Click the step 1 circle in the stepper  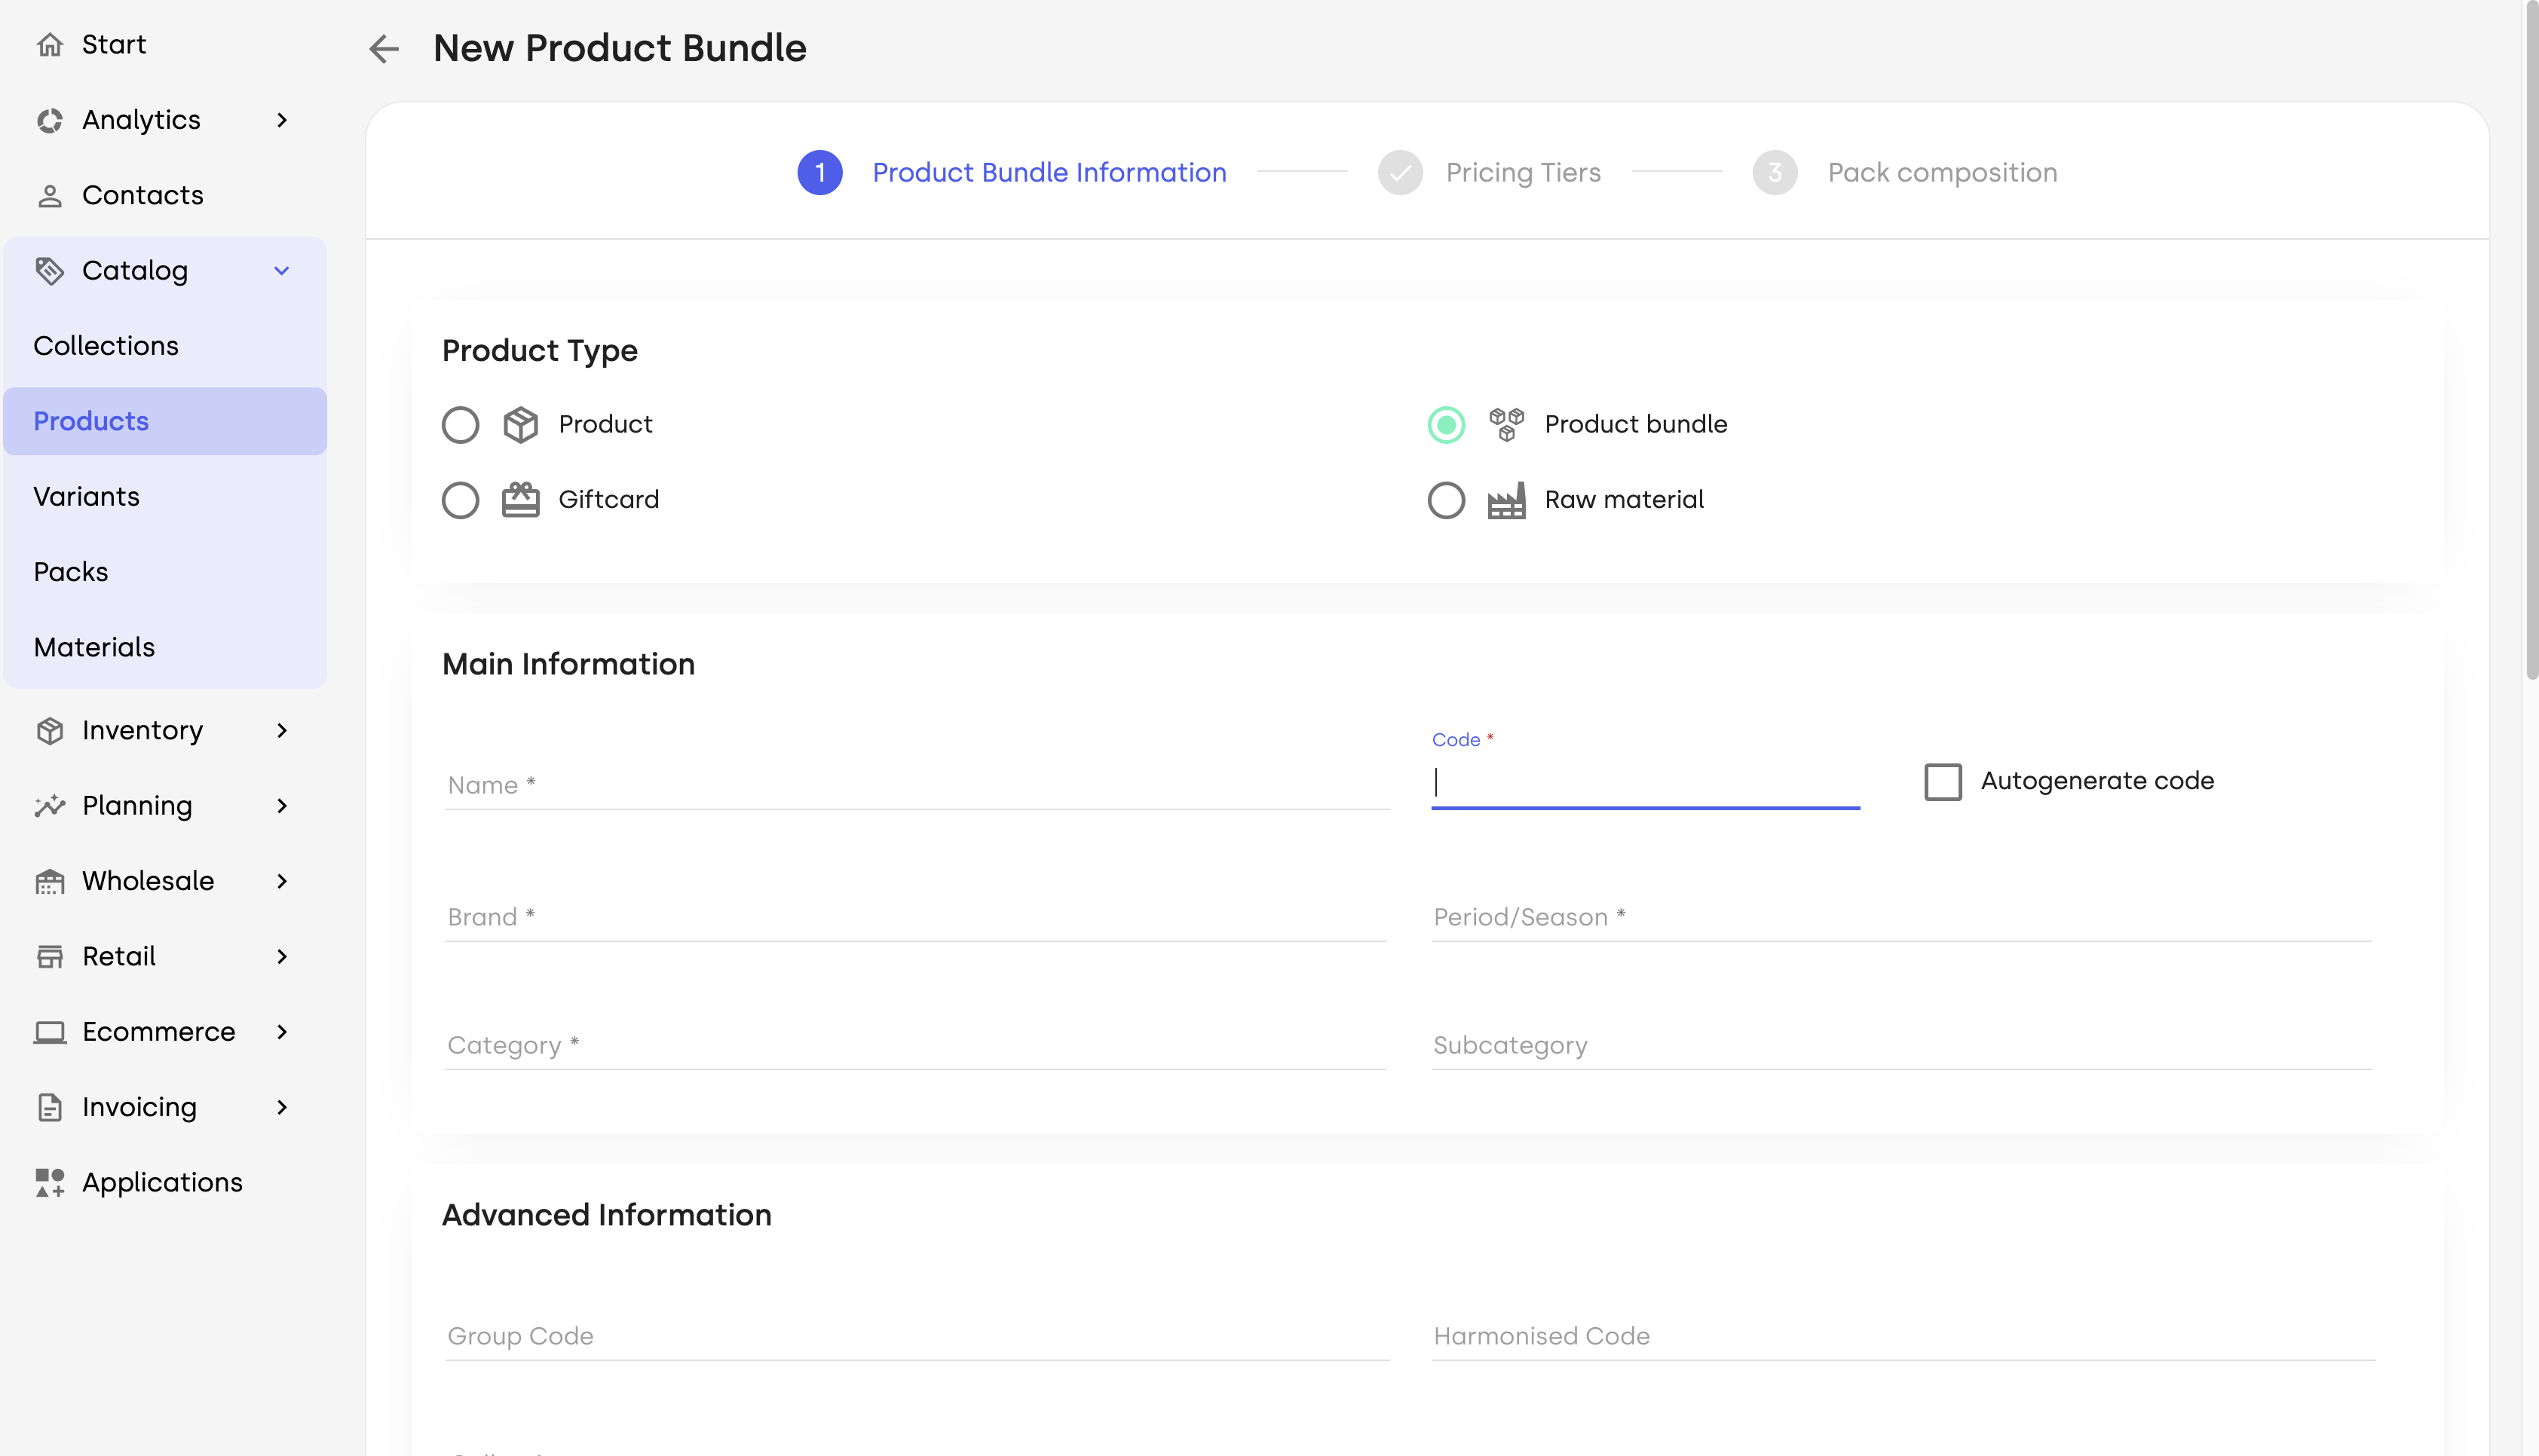point(820,172)
